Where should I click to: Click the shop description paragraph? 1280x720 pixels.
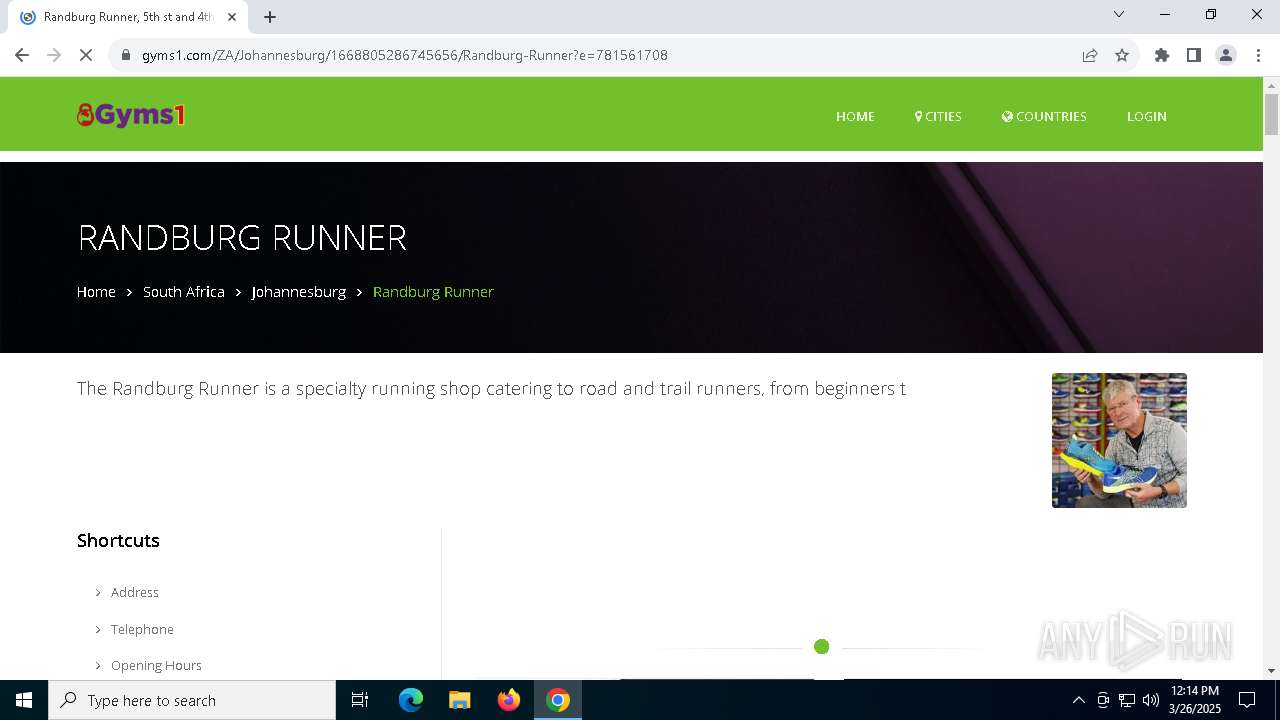[x=491, y=388]
